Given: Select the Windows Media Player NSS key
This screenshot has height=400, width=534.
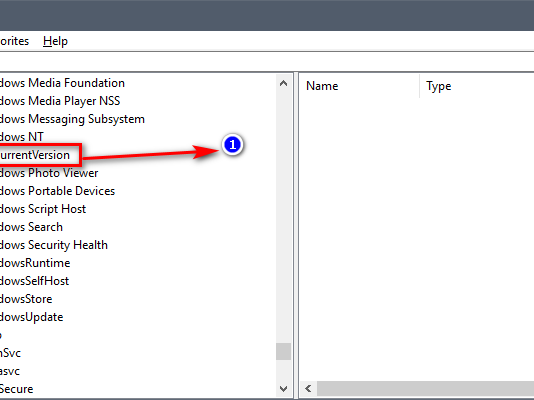Looking at the screenshot, I should [x=60, y=101].
